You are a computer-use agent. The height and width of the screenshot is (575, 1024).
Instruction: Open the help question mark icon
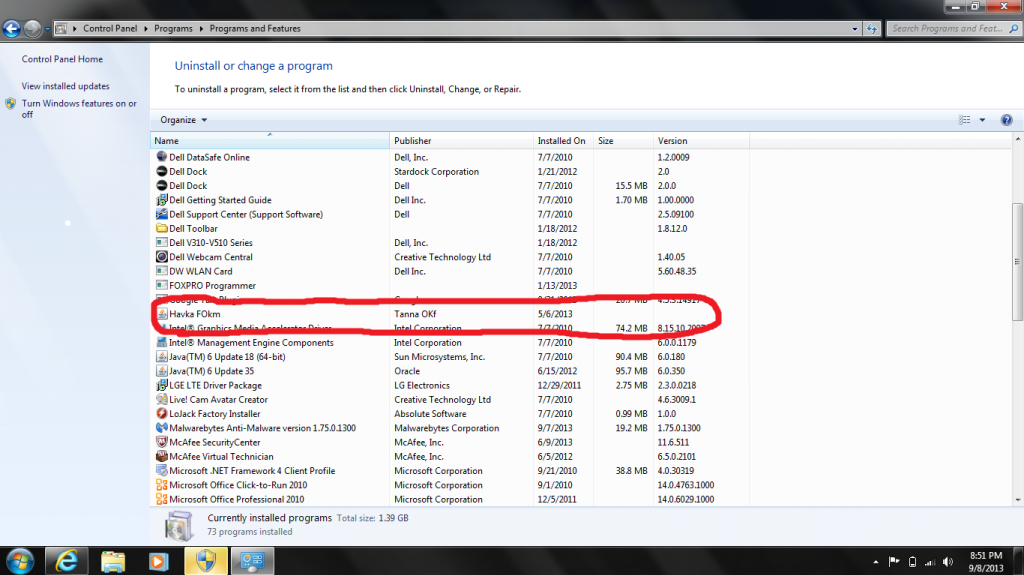pyautogui.click(x=1006, y=120)
